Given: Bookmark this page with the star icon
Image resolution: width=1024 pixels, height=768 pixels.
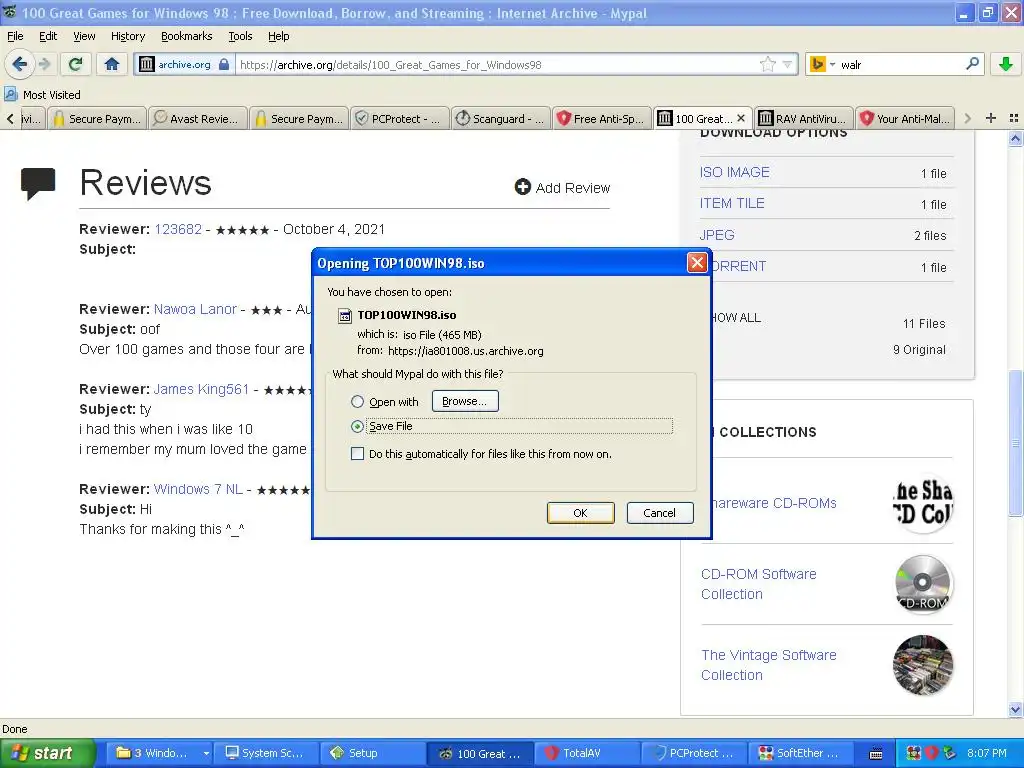Looking at the screenshot, I should point(768,64).
